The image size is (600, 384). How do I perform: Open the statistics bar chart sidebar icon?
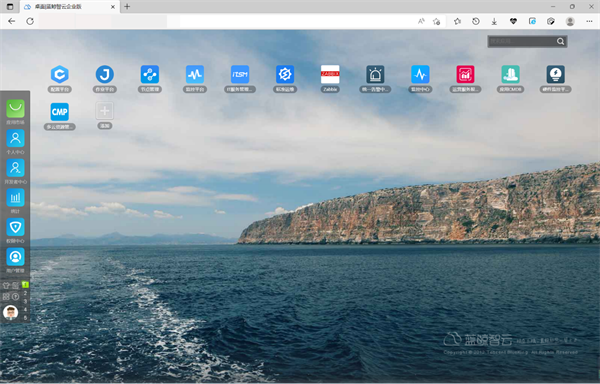pyautogui.click(x=15, y=198)
